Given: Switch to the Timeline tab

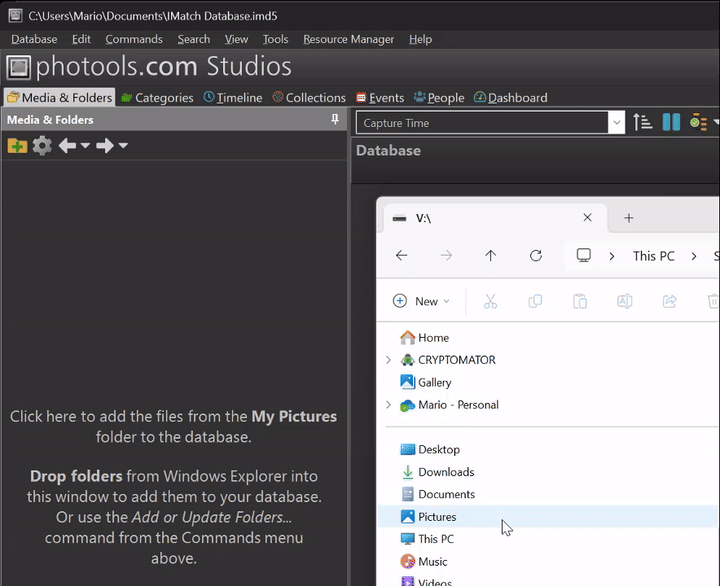Looking at the screenshot, I should pos(233,97).
